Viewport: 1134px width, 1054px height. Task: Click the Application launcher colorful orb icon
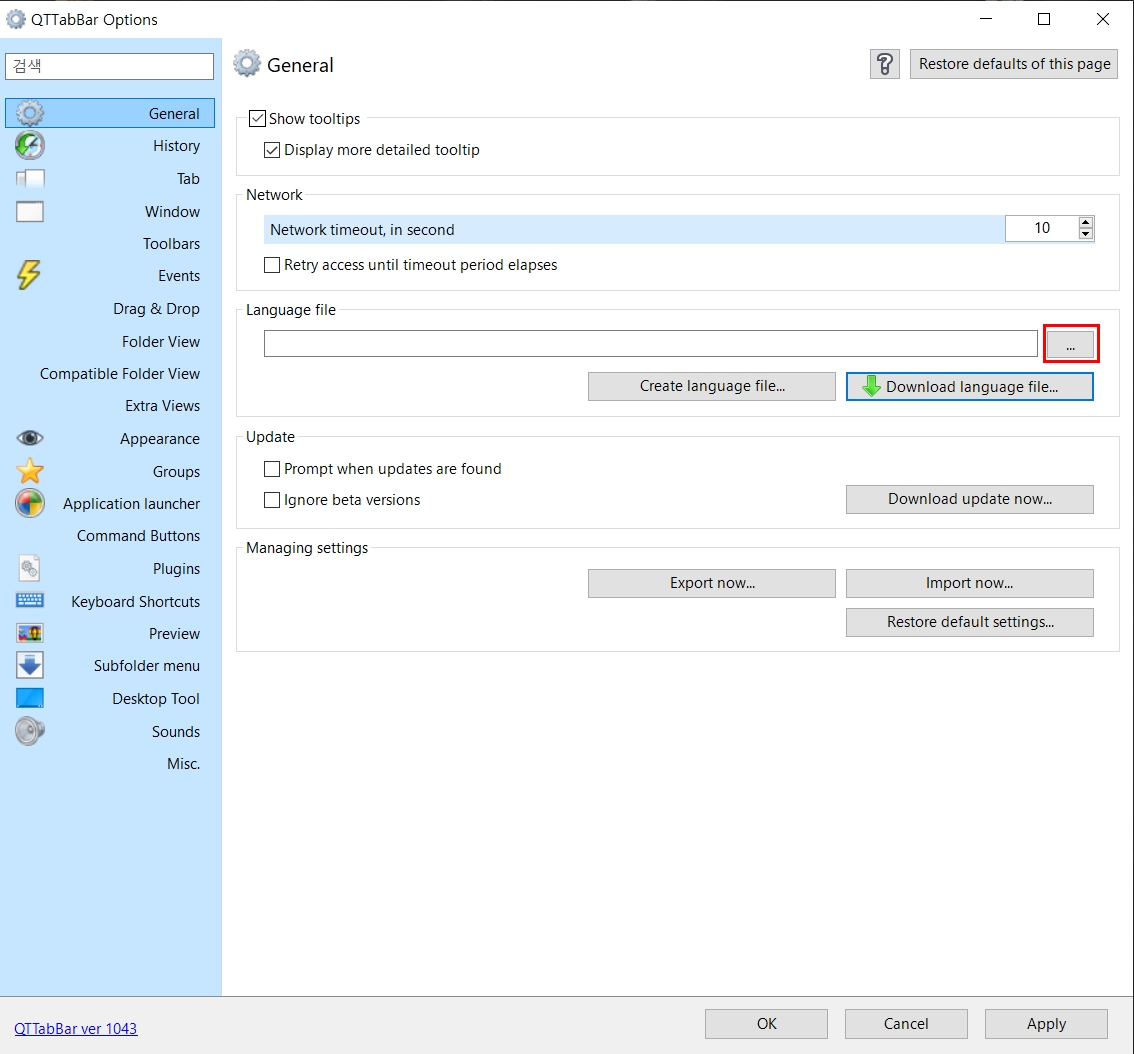coord(30,503)
